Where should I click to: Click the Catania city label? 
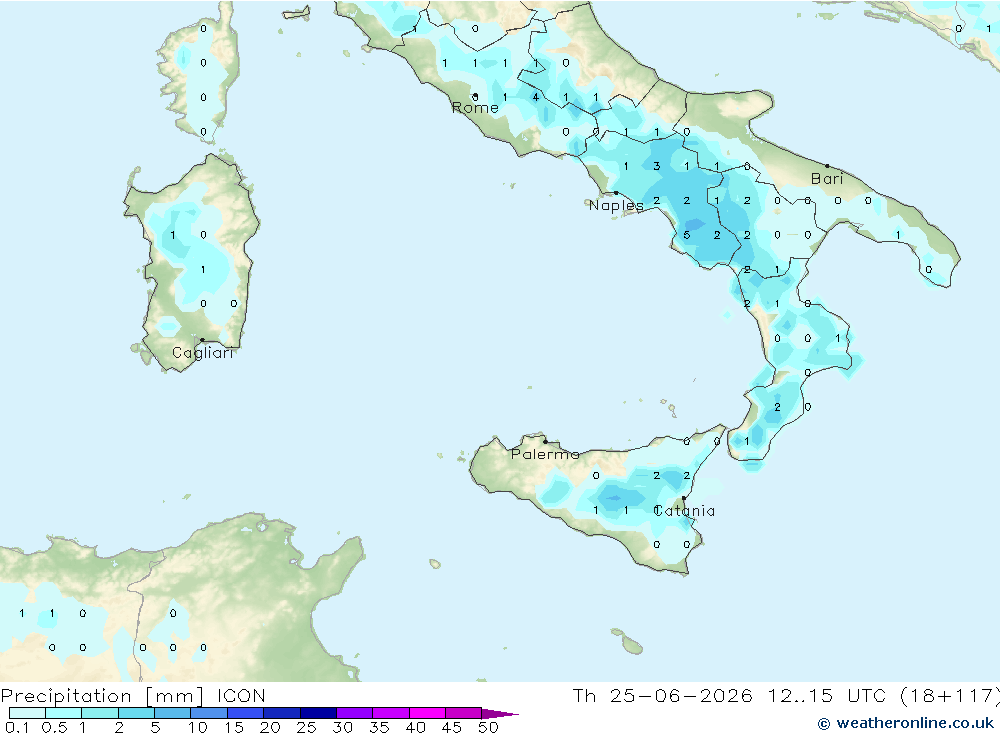684,511
